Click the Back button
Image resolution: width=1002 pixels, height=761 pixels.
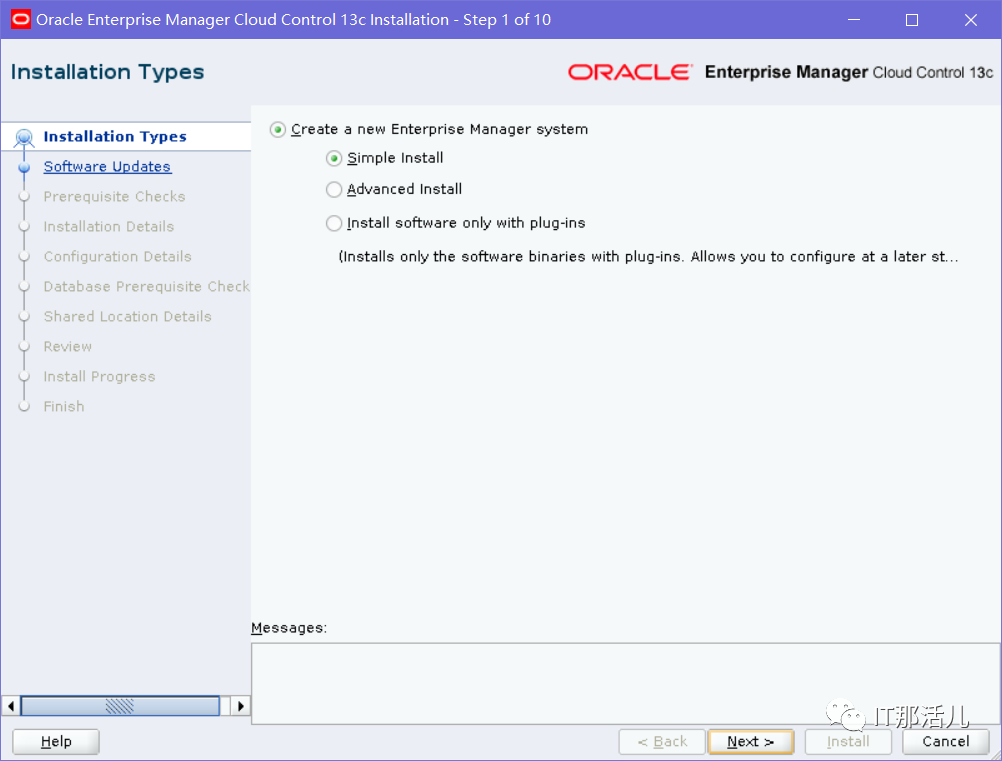662,742
